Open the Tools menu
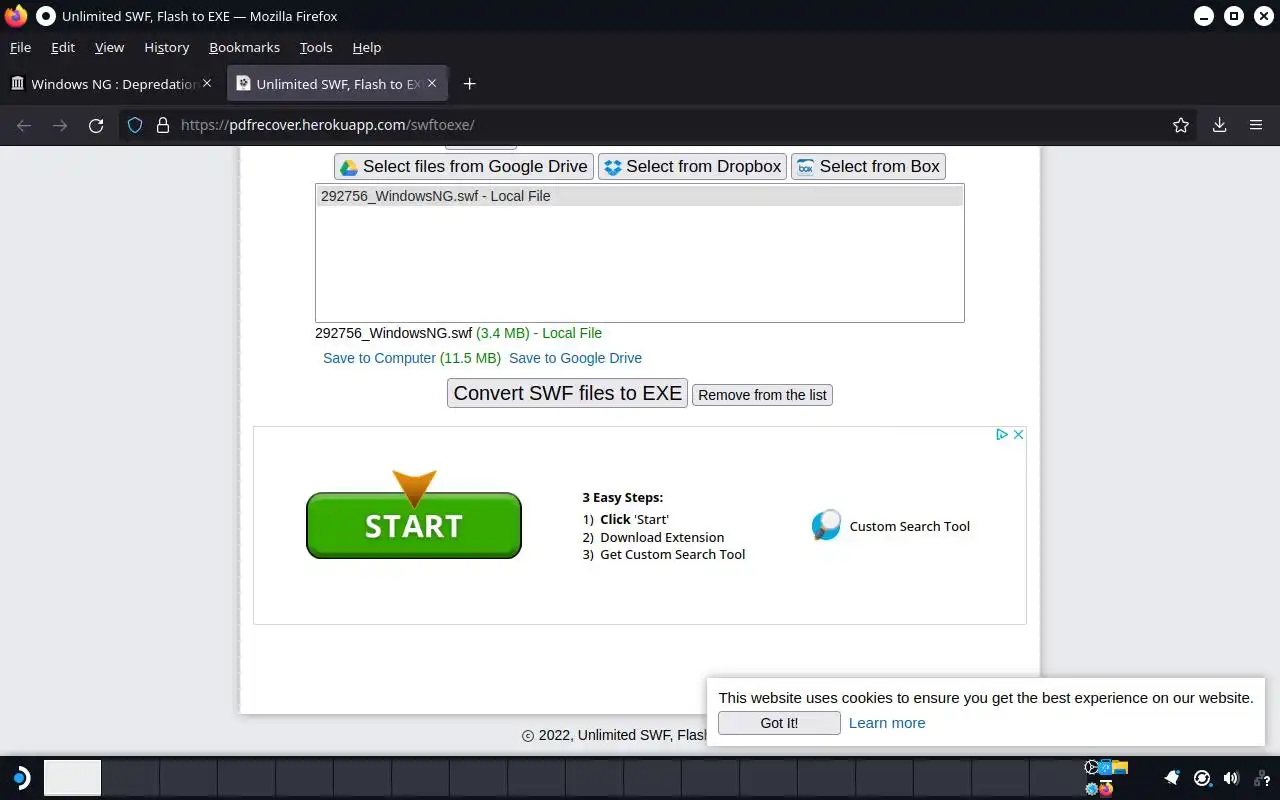The image size is (1280, 800). pos(316,47)
